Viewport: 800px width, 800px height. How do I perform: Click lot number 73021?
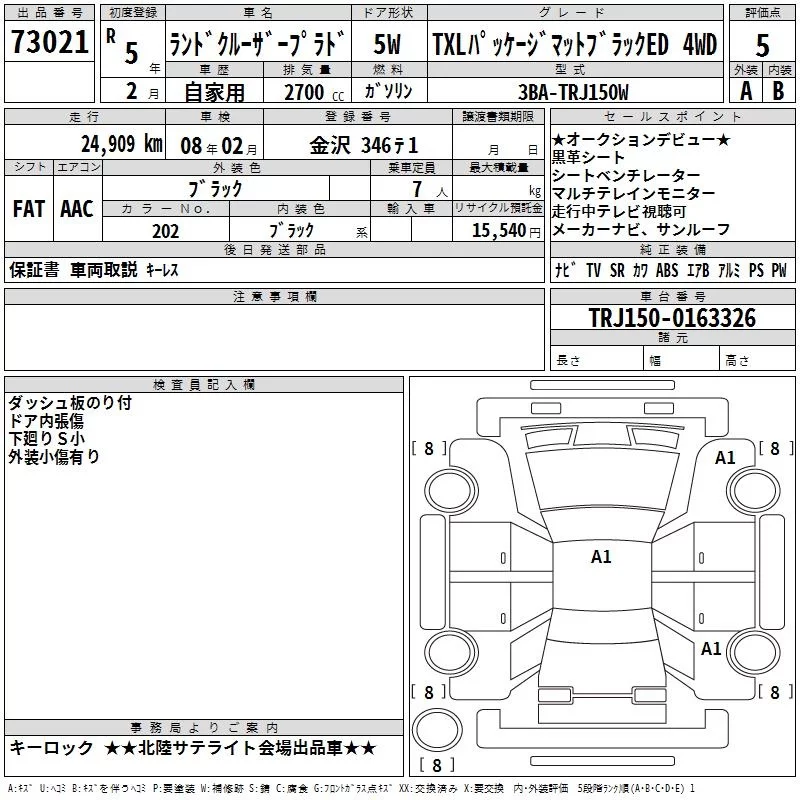(49, 41)
